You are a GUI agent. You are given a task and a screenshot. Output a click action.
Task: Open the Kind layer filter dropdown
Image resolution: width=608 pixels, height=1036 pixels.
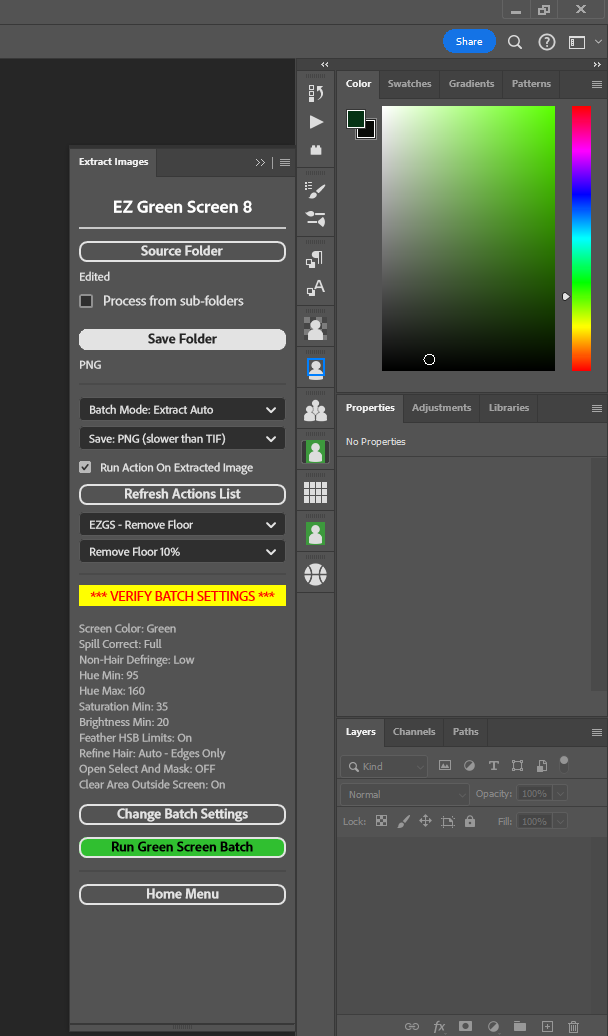pos(383,766)
